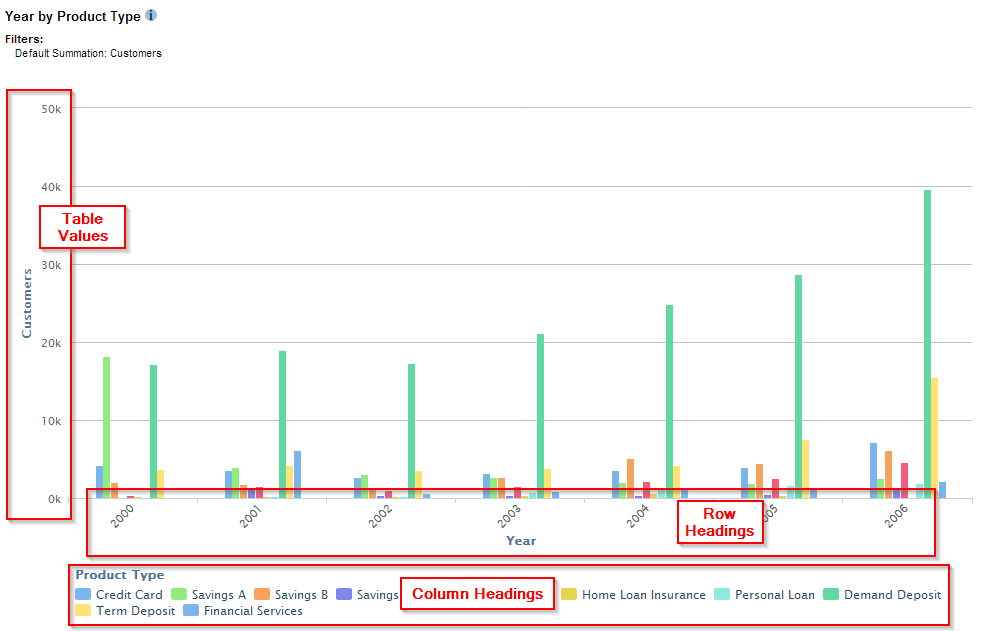Viewport: 991px width, 631px height.
Task: Click the yellow Term Deposit bar in 2006
Action: 935,435
